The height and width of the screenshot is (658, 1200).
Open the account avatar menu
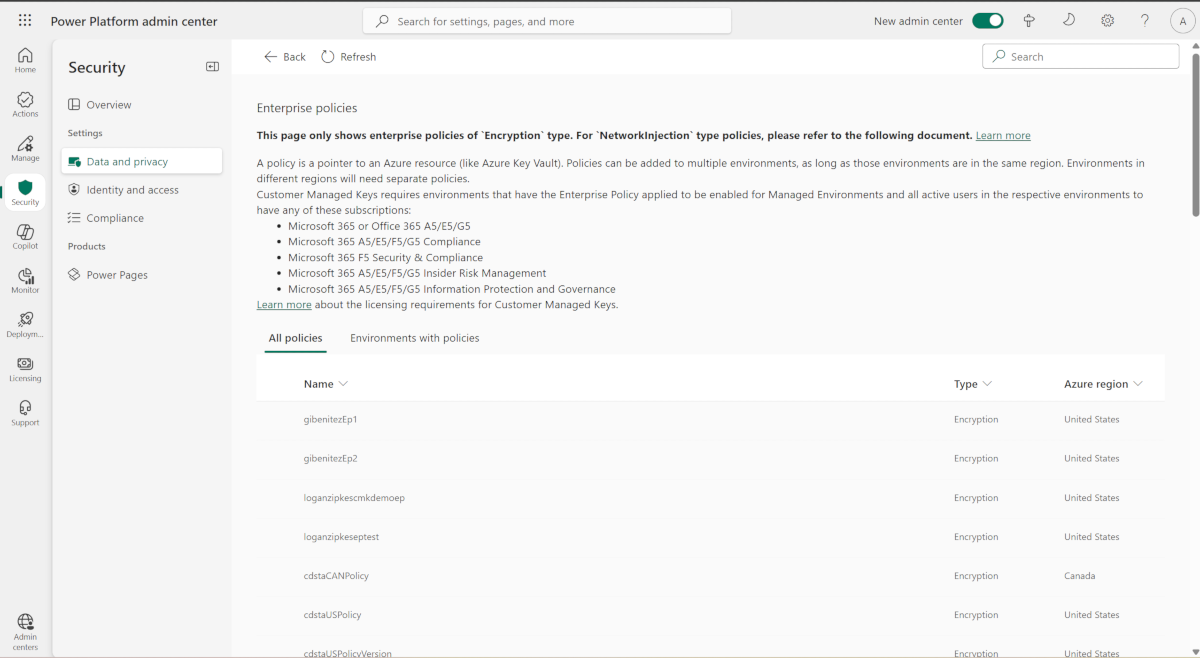coord(1183,22)
